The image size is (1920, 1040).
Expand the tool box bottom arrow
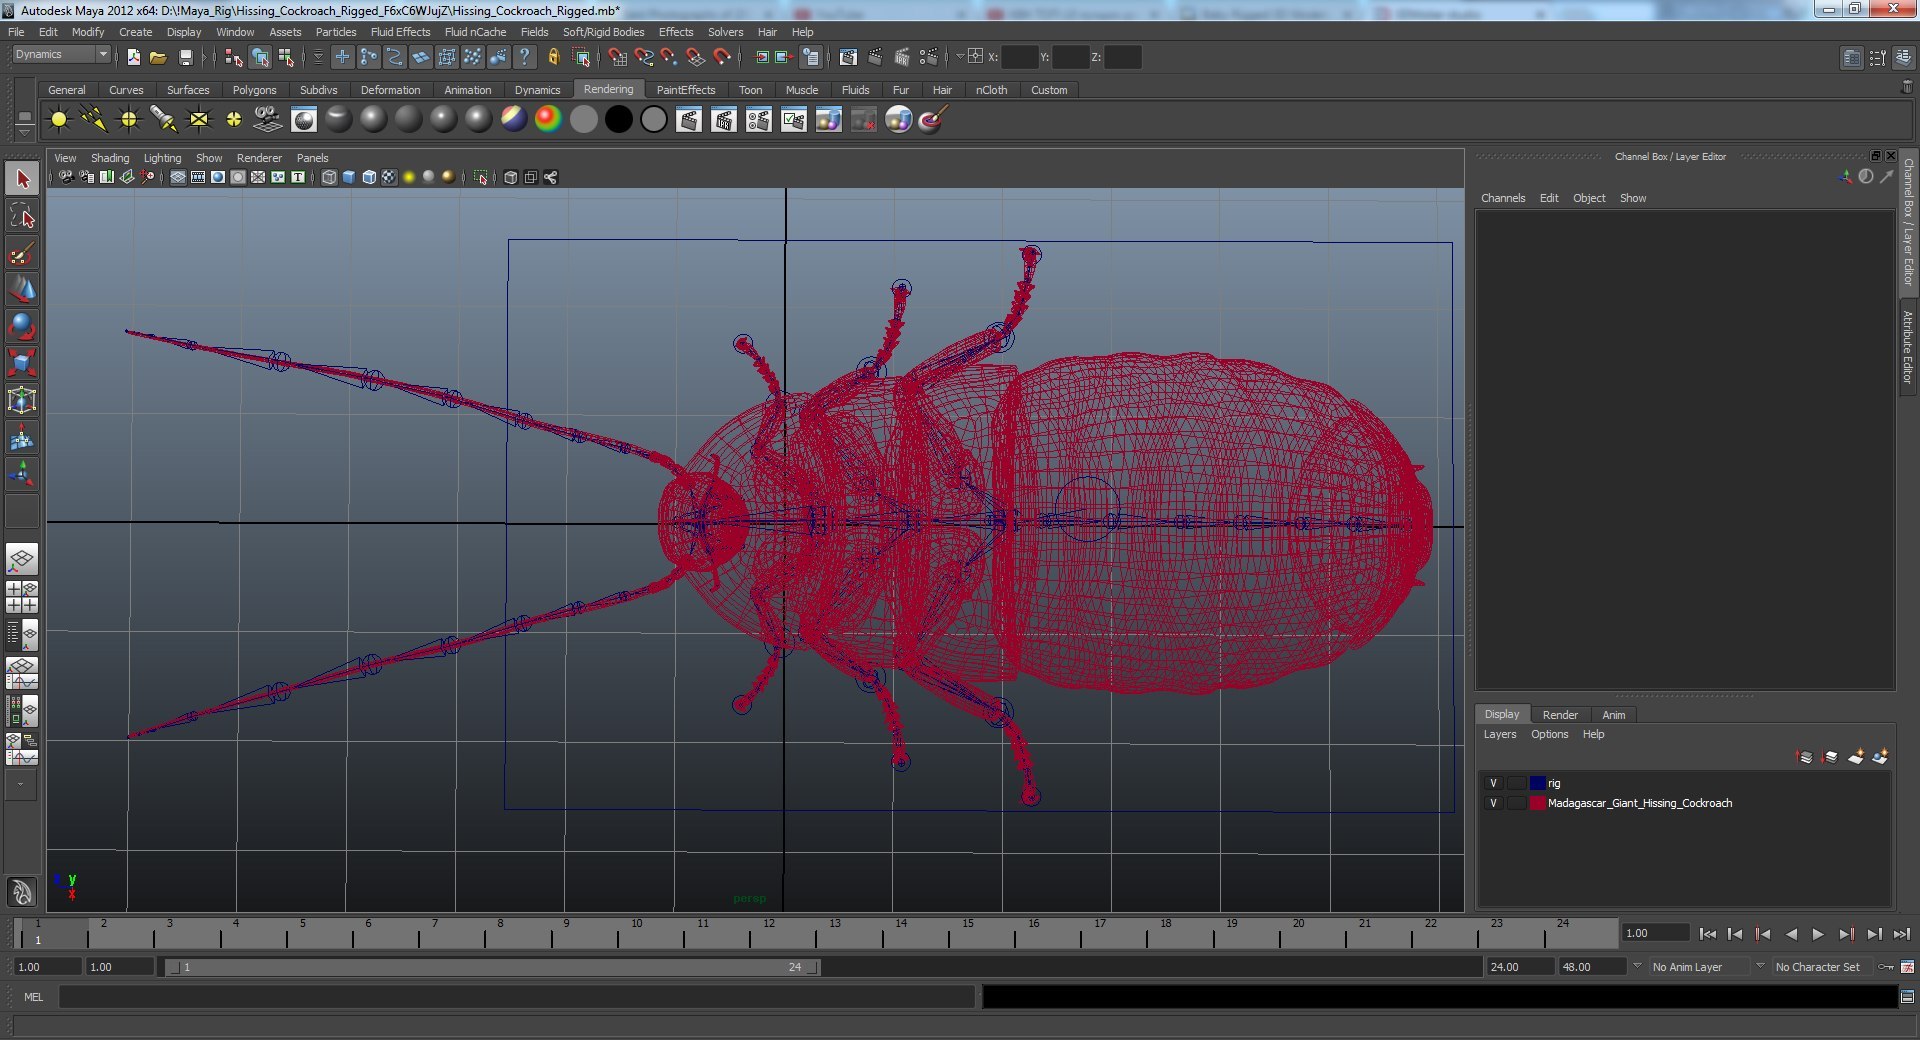[x=21, y=785]
